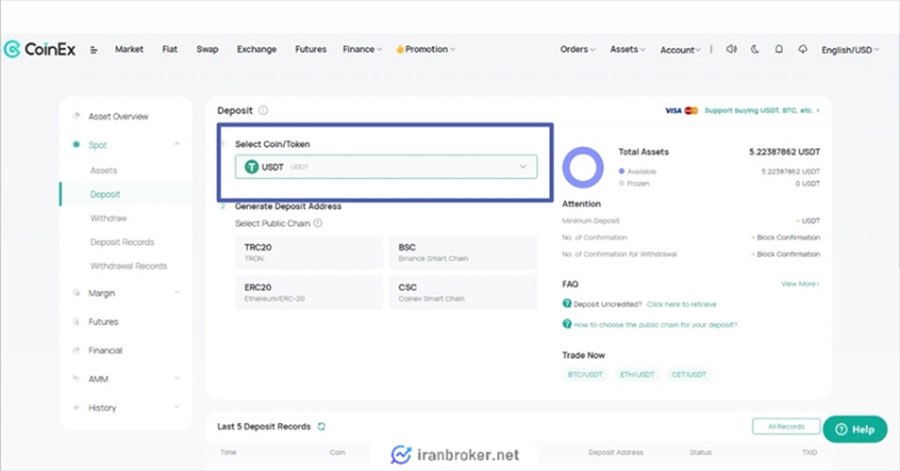This screenshot has height=471, width=900.
Task: Click the Financial sidebar icon
Action: 76,350
